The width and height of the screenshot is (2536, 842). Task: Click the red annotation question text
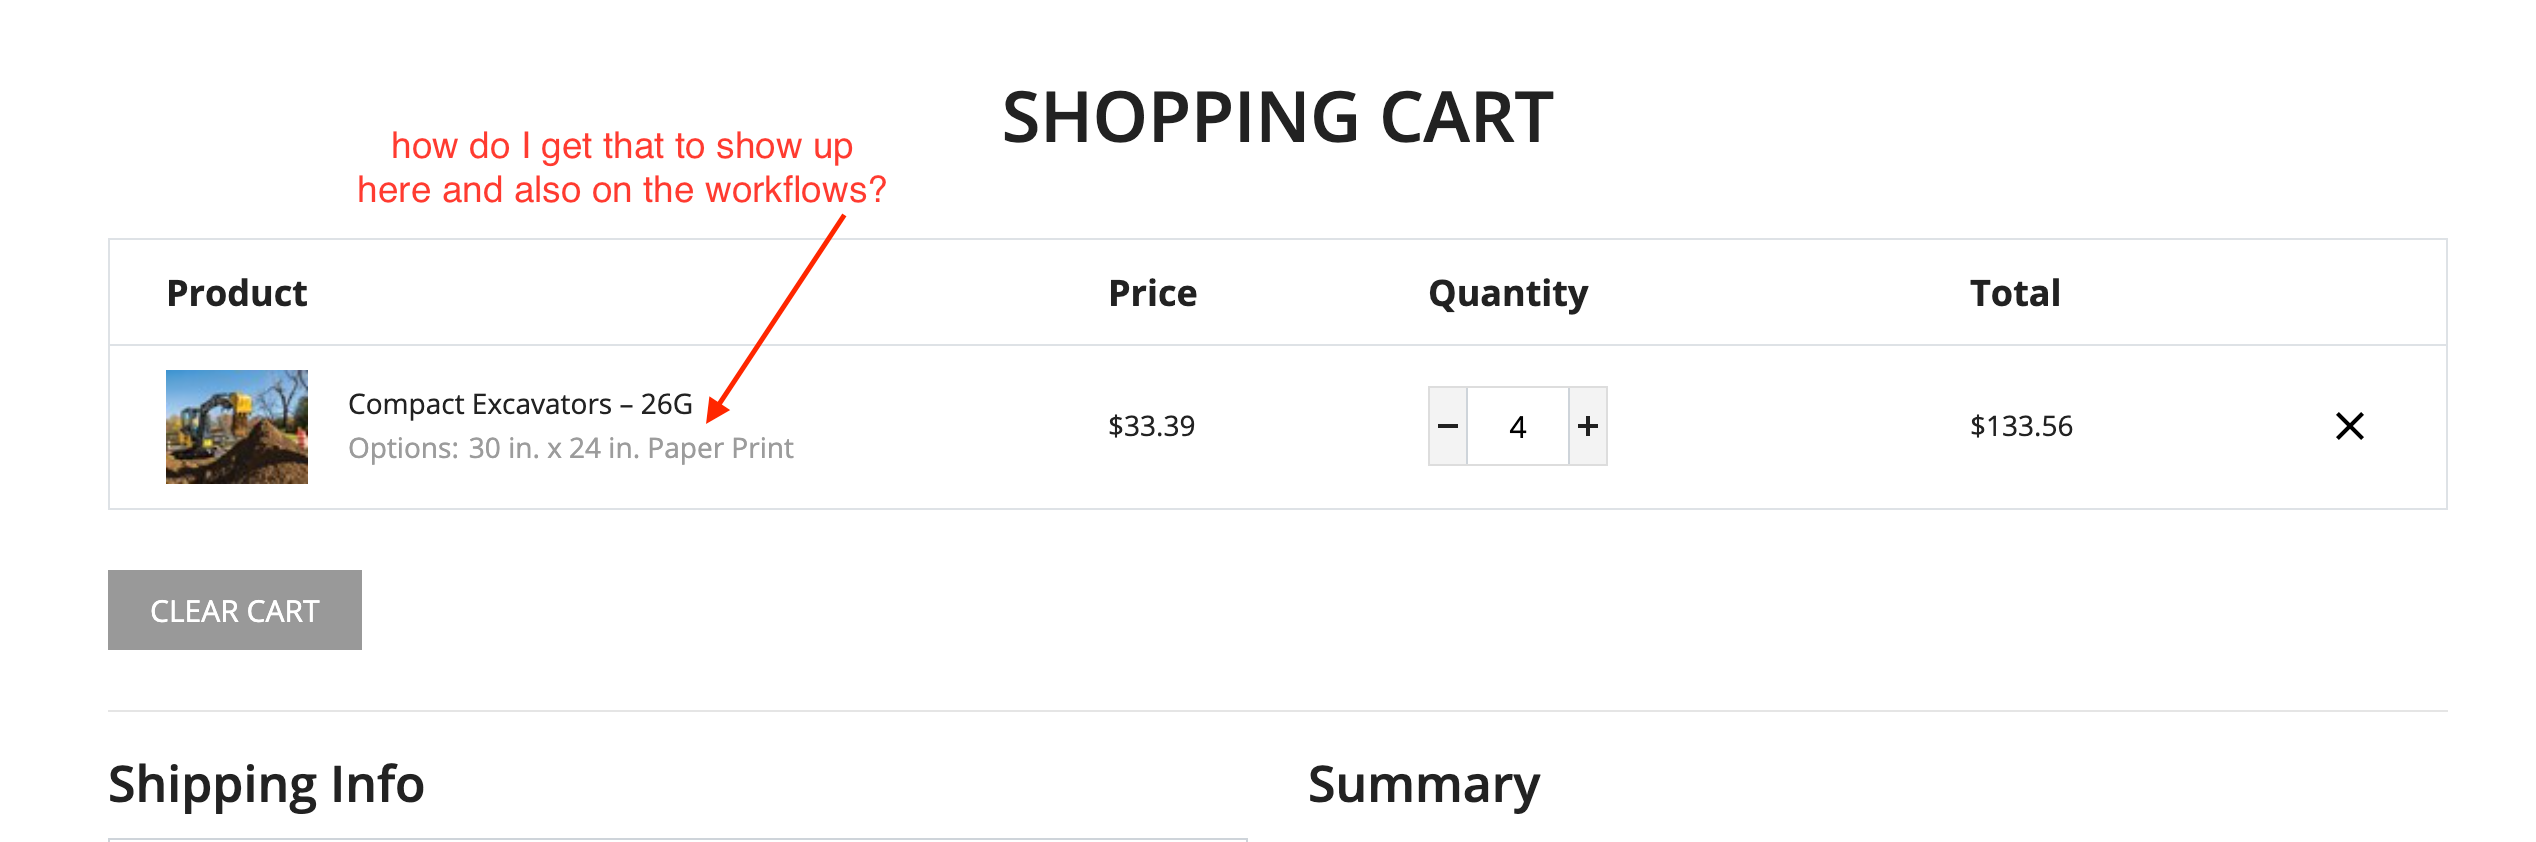[622, 168]
